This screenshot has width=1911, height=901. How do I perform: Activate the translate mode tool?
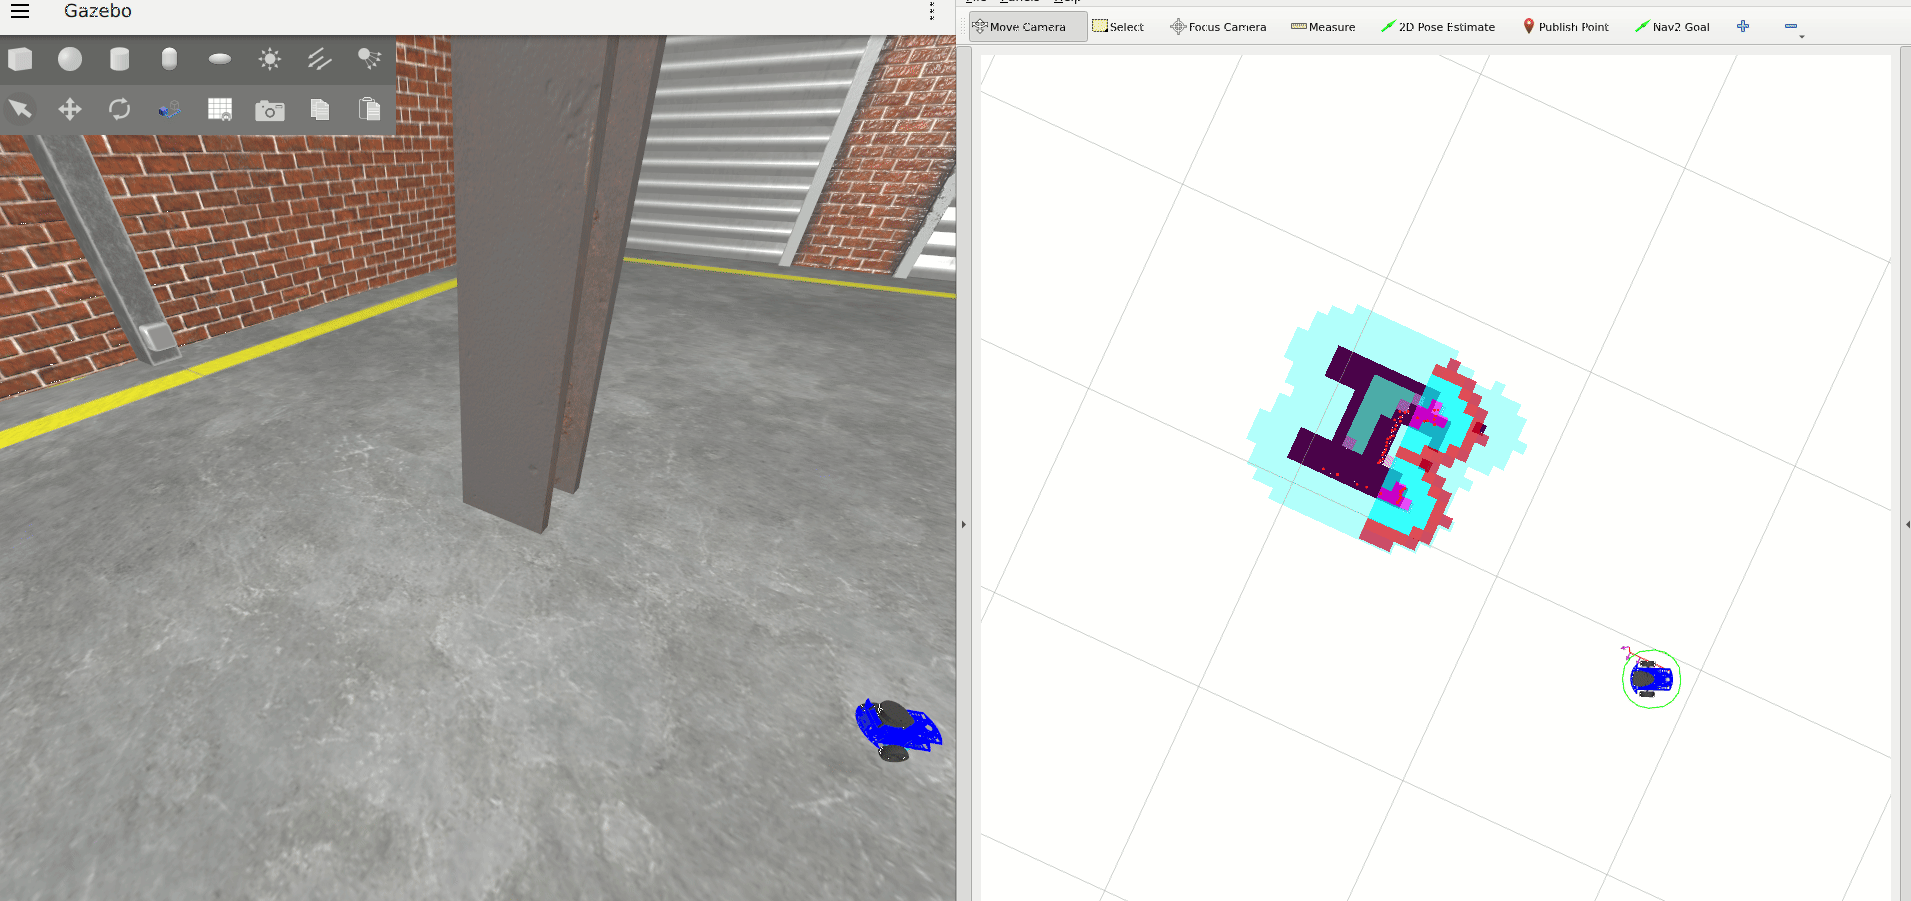70,109
